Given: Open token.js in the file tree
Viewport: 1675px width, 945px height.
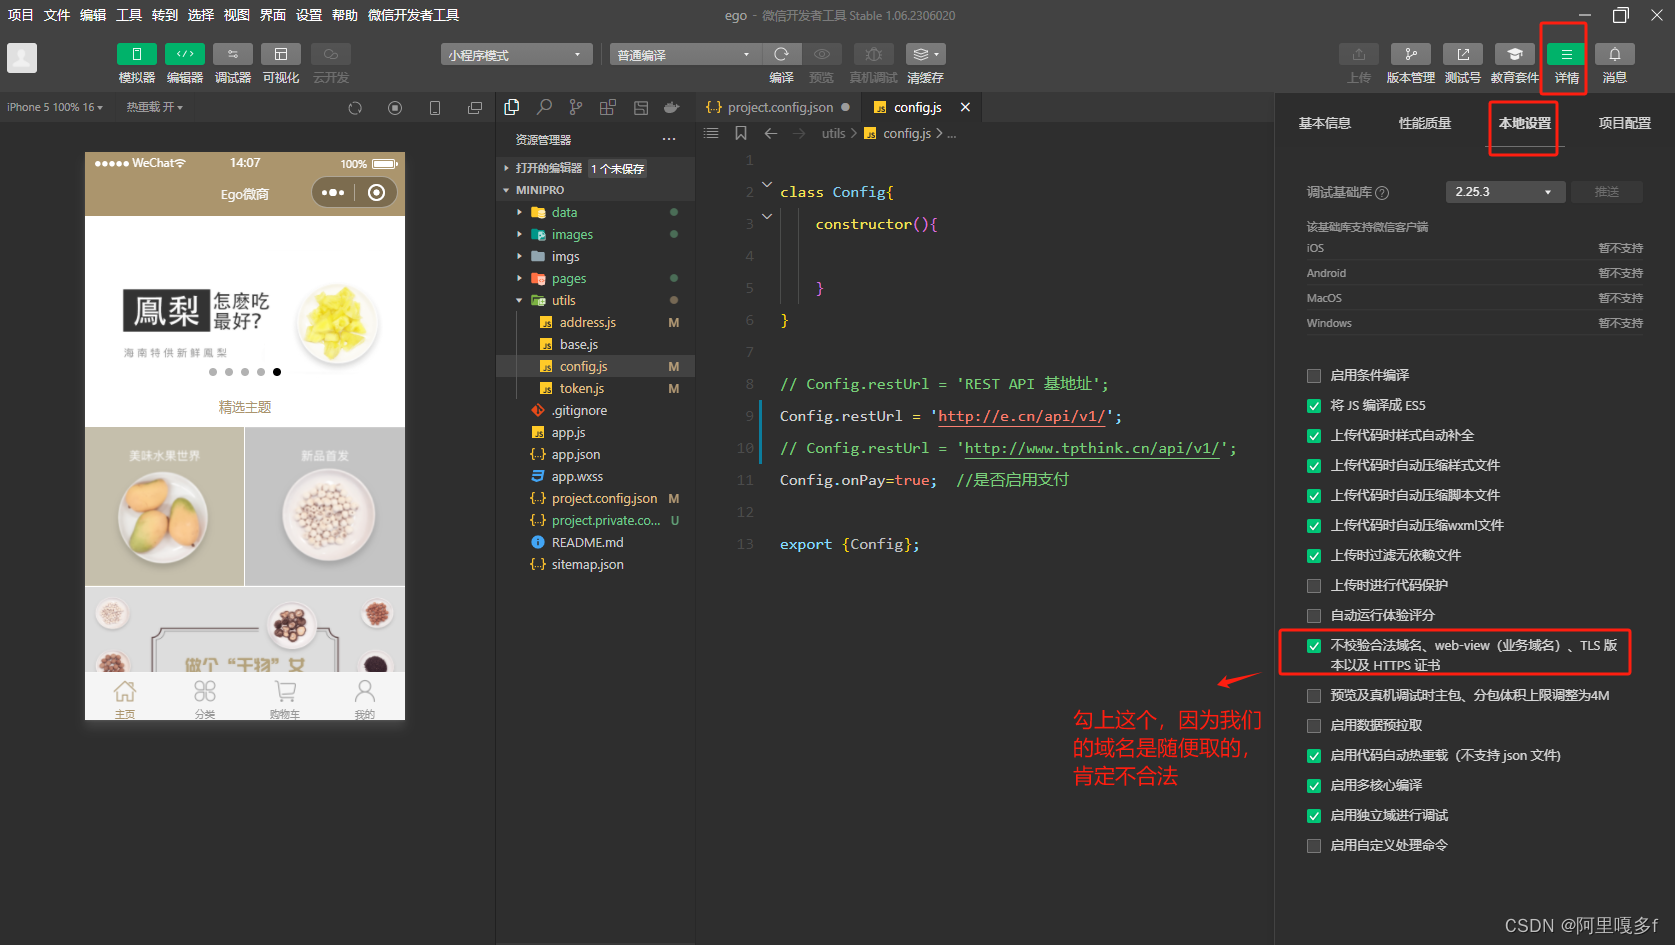Looking at the screenshot, I should [x=581, y=389].
